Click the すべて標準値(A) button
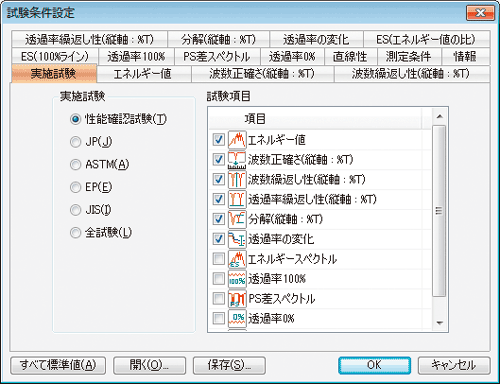Viewport: 500px width, 384px height. tap(58, 365)
